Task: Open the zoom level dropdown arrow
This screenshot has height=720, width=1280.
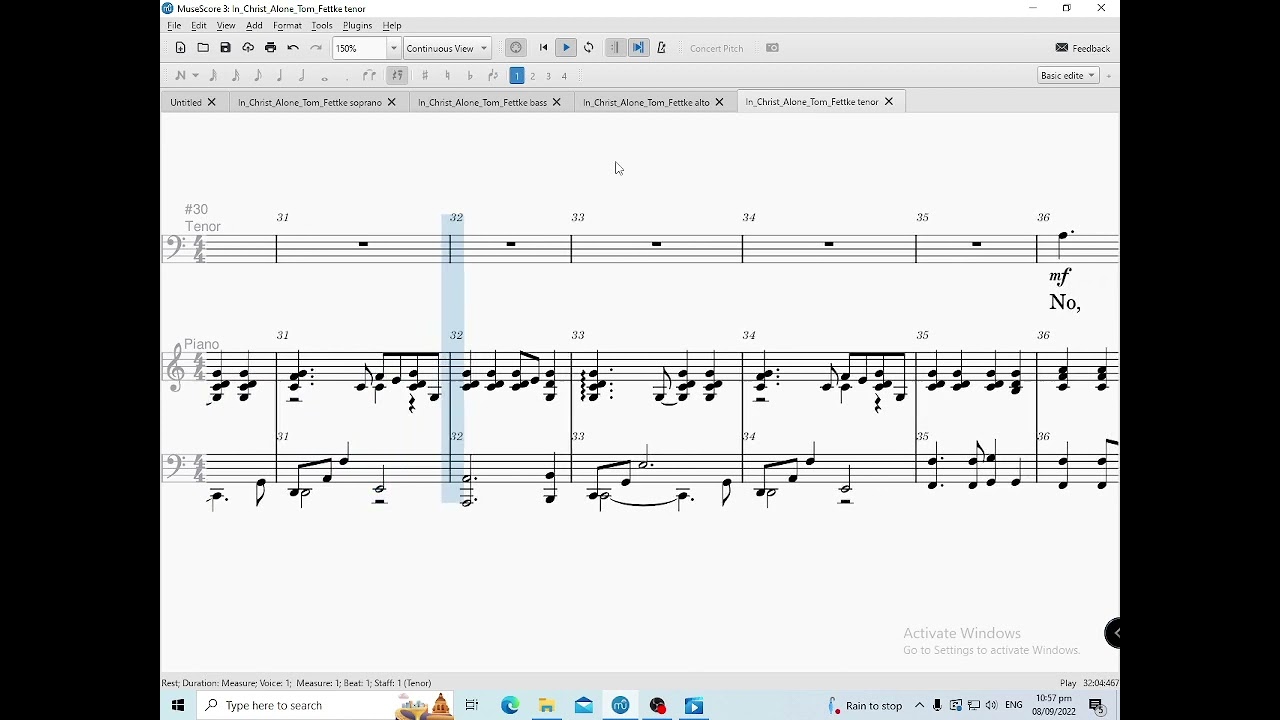Action: pos(393,48)
